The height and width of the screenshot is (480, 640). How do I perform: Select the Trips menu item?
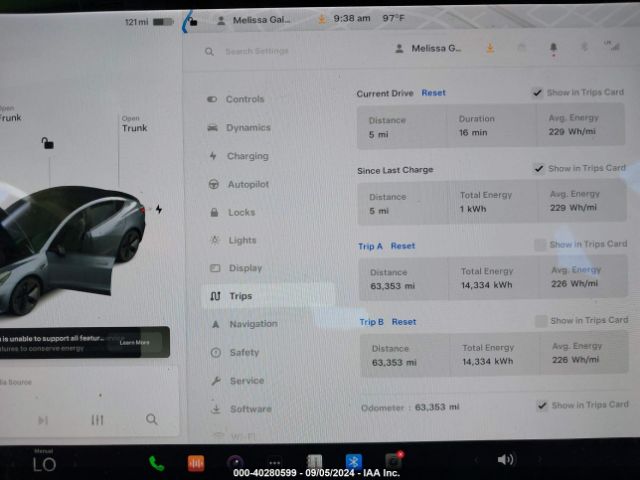[268, 296]
